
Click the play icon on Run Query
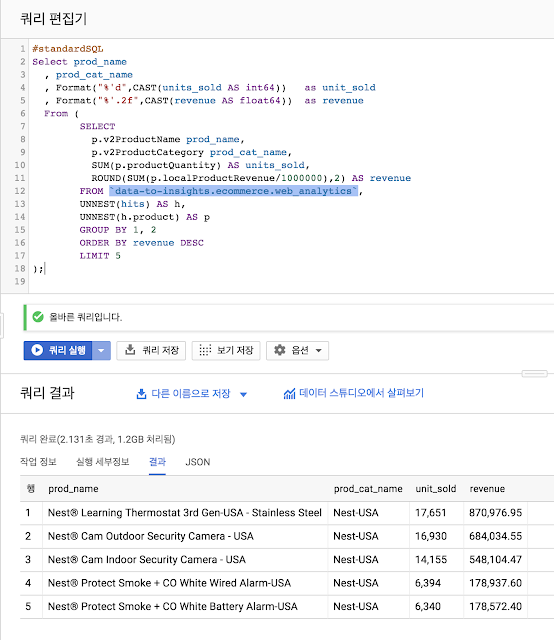[x=37, y=350]
